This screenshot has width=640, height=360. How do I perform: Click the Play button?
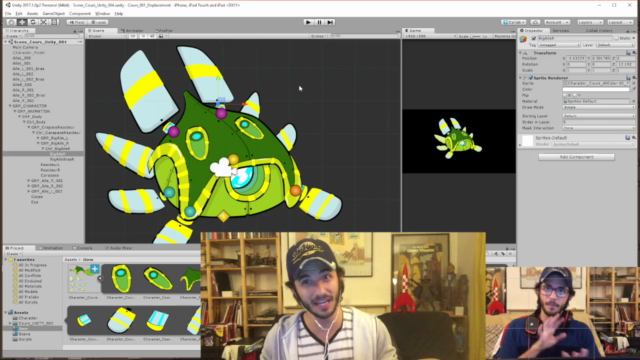[x=309, y=22]
